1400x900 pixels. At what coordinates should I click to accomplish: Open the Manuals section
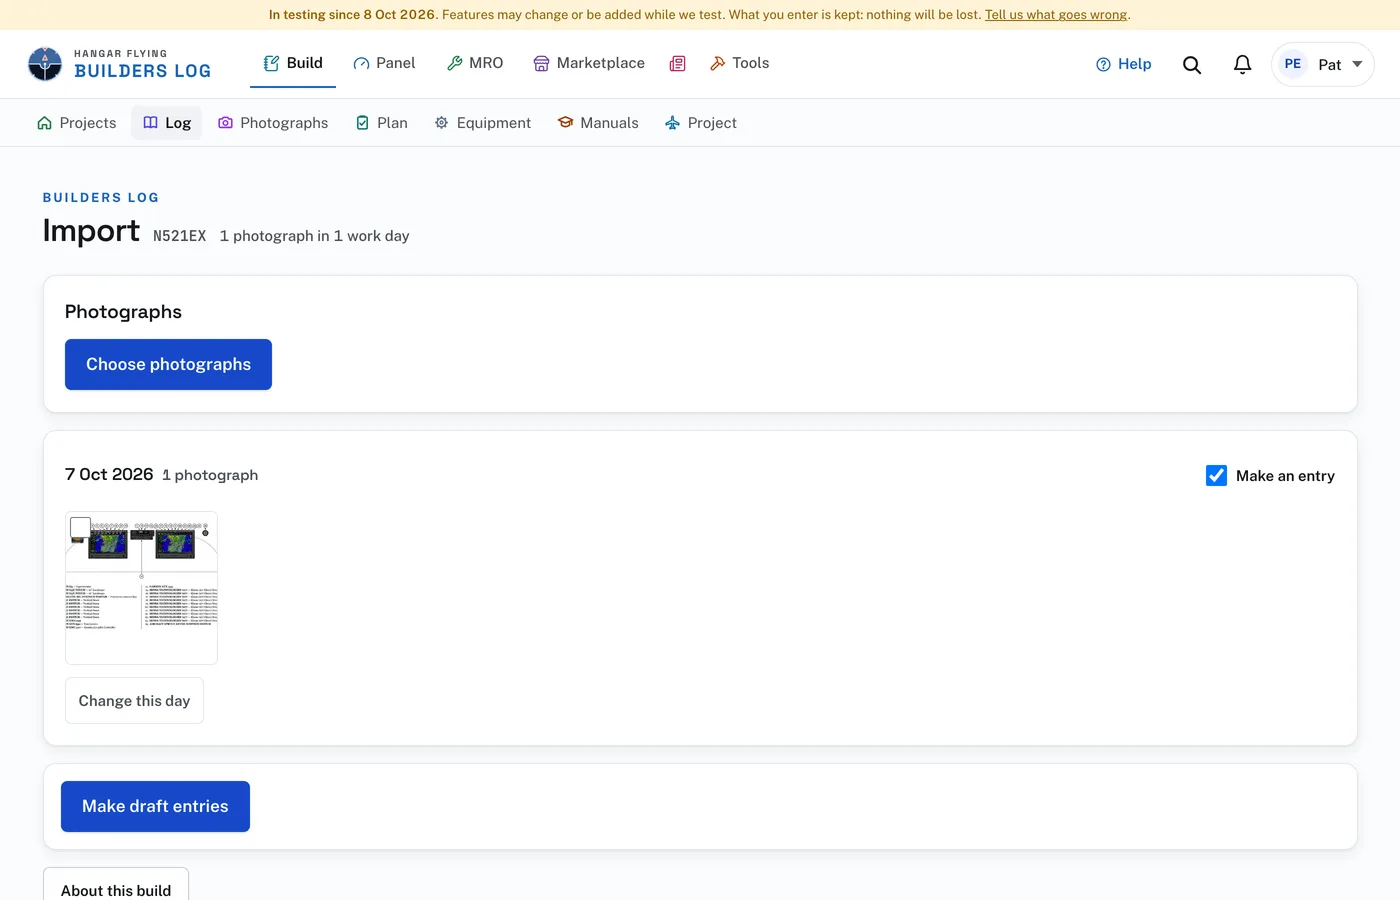pos(598,123)
